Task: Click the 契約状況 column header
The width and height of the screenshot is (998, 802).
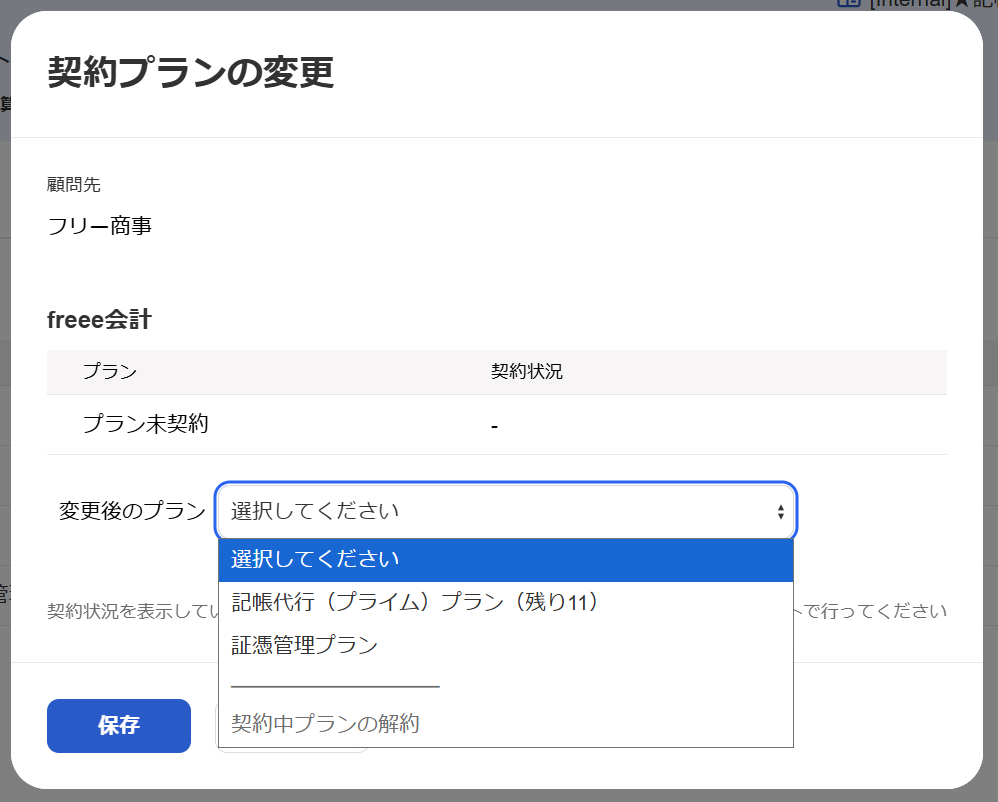Action: click(x=526, y=372)
